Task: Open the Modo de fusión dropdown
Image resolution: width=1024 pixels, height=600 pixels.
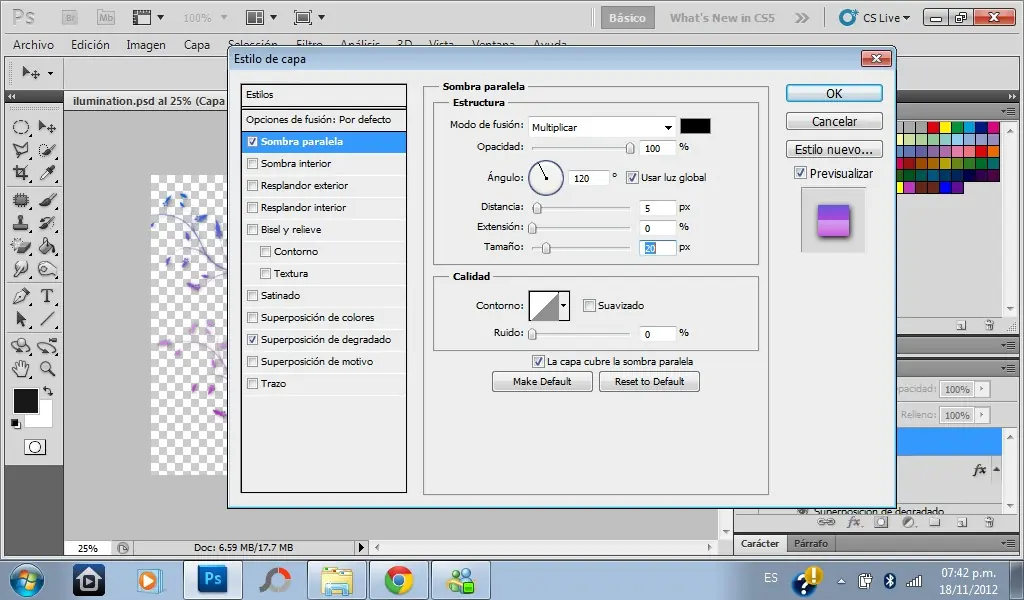Action: click(602, 127)
